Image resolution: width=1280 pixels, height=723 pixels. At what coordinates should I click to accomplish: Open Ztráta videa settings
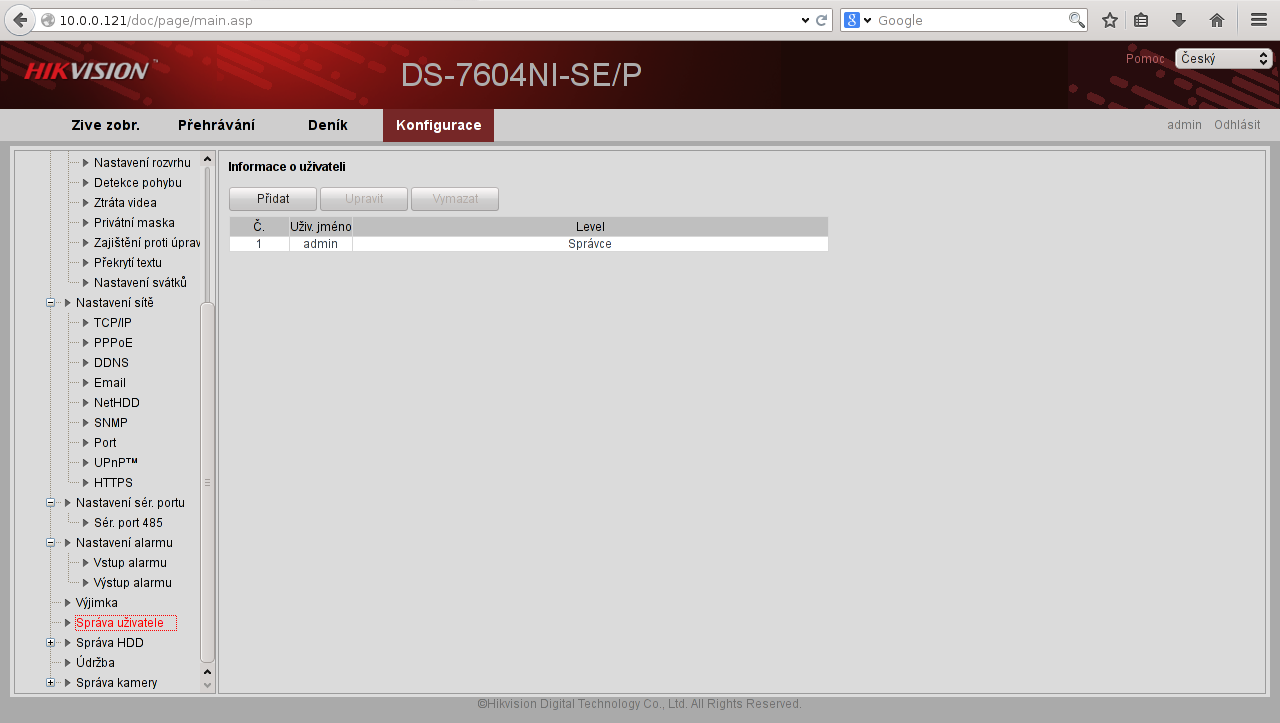pos(125,203)
